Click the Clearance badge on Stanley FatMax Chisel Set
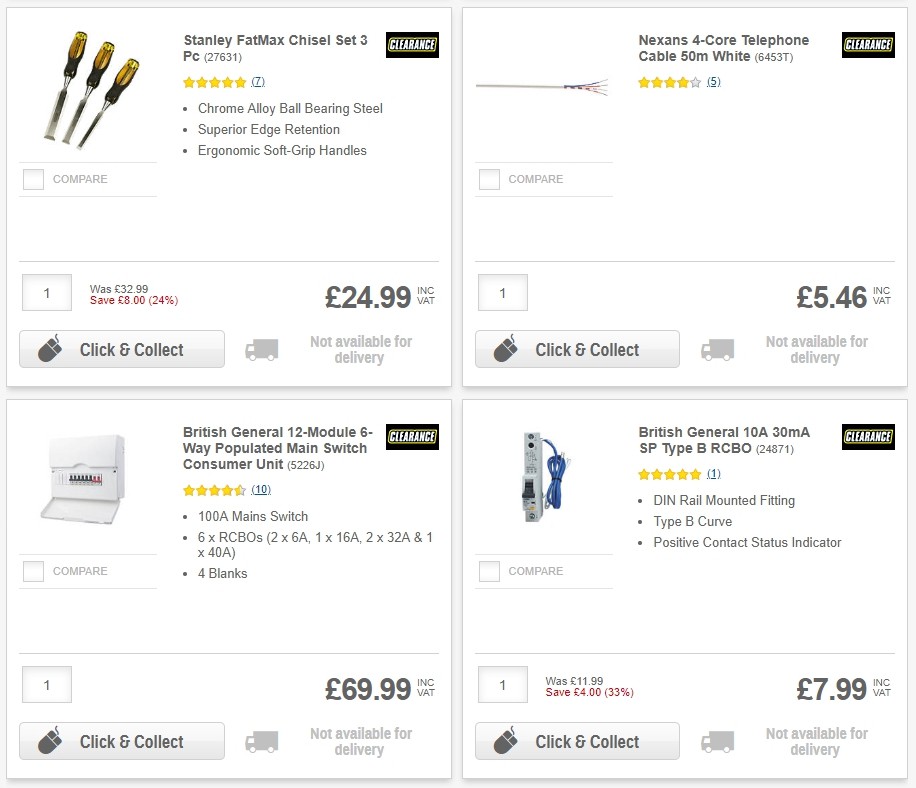This screenshot has height=788, width=916. pyautogui.click(x=412, y=44)
